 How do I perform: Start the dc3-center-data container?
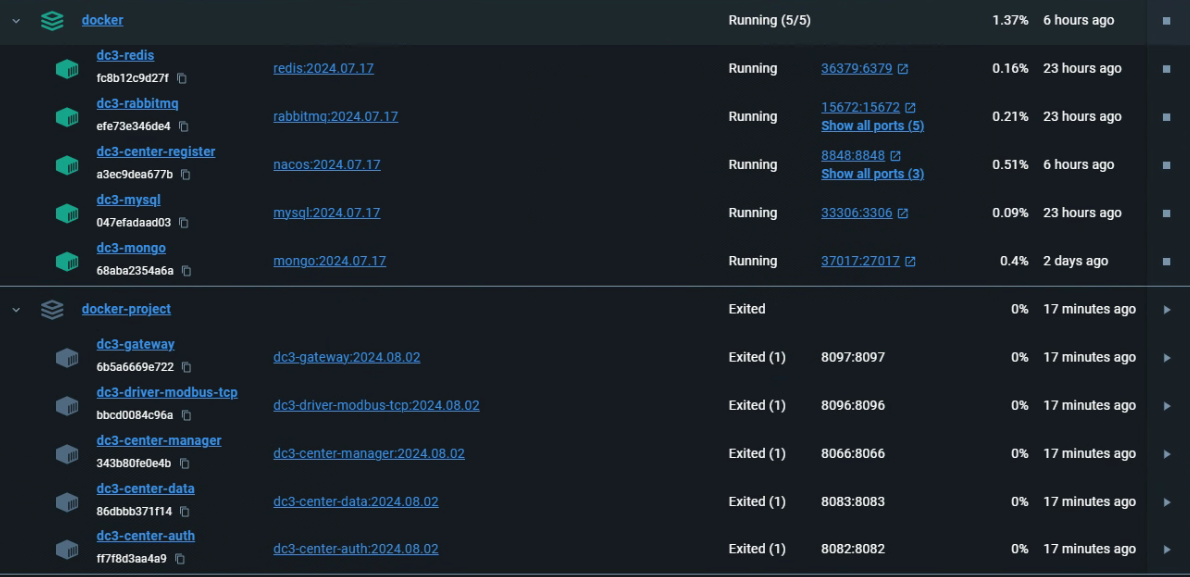coord(1166,501)
